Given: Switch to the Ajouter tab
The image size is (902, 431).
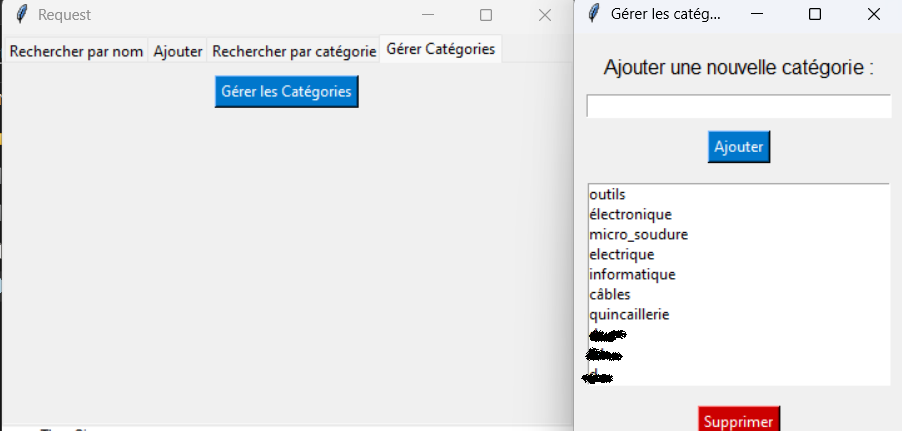Looking at the screenshot, I should (178, 51).
